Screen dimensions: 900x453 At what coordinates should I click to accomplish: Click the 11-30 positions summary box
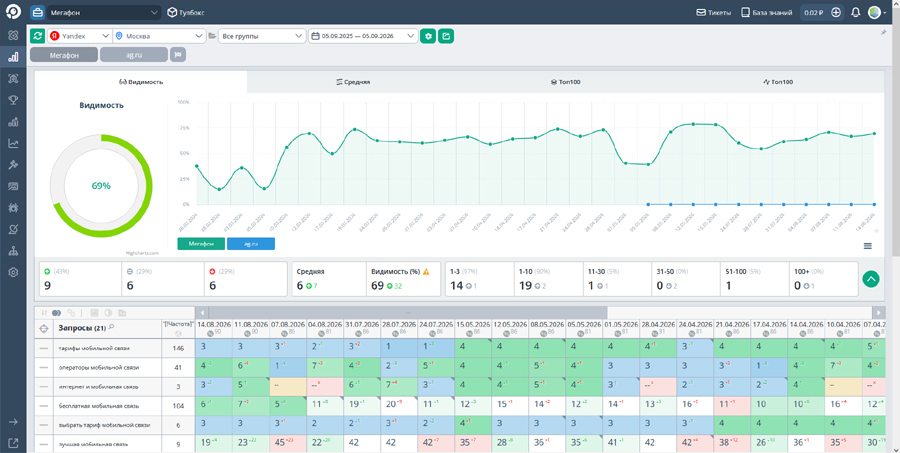(x=617, y=279)
